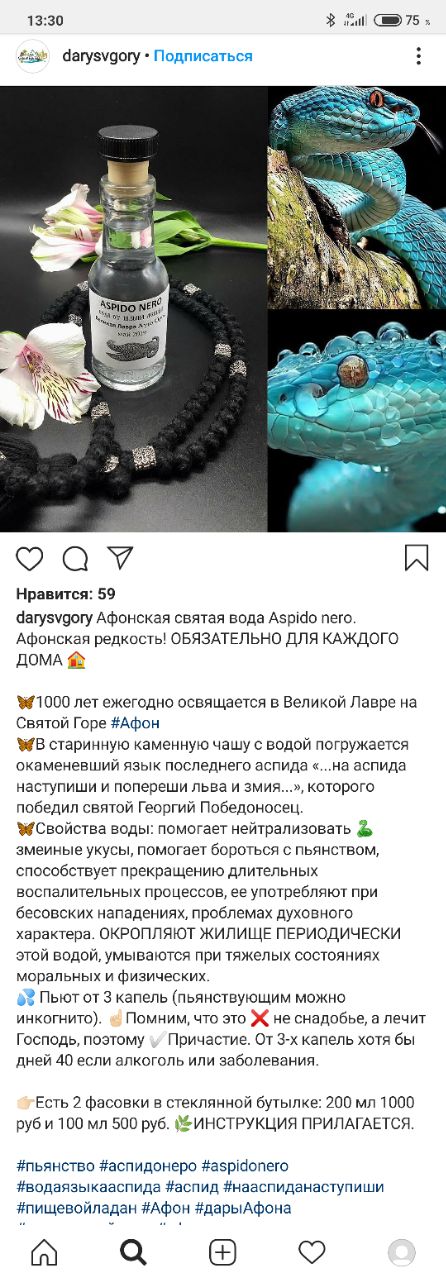Open the Search tab in bottom bar
The height and width of the screenshot is (1280, 446).
click(x=133, y=1251)
